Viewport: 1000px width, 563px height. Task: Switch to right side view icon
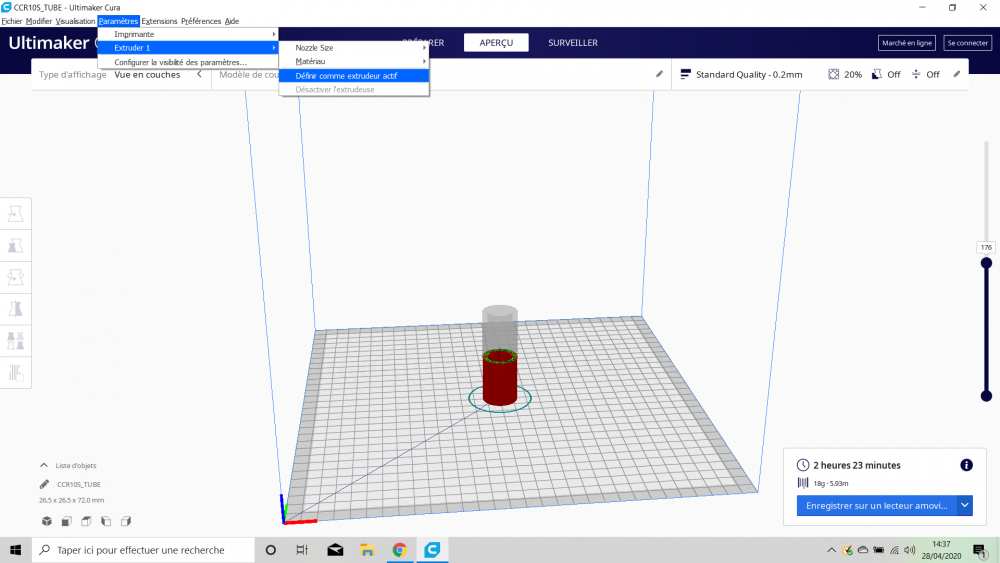click(x=126, y=521)
